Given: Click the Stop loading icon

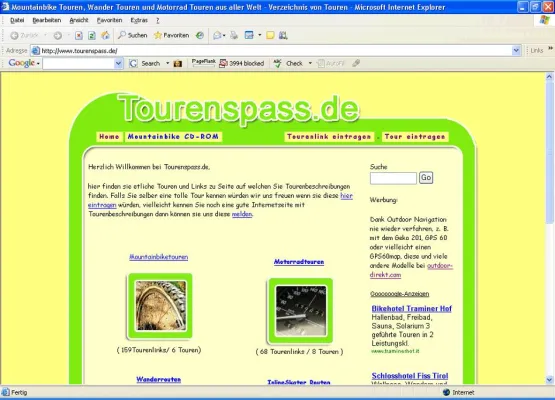Looking at the screenshot, I should 79,35.
